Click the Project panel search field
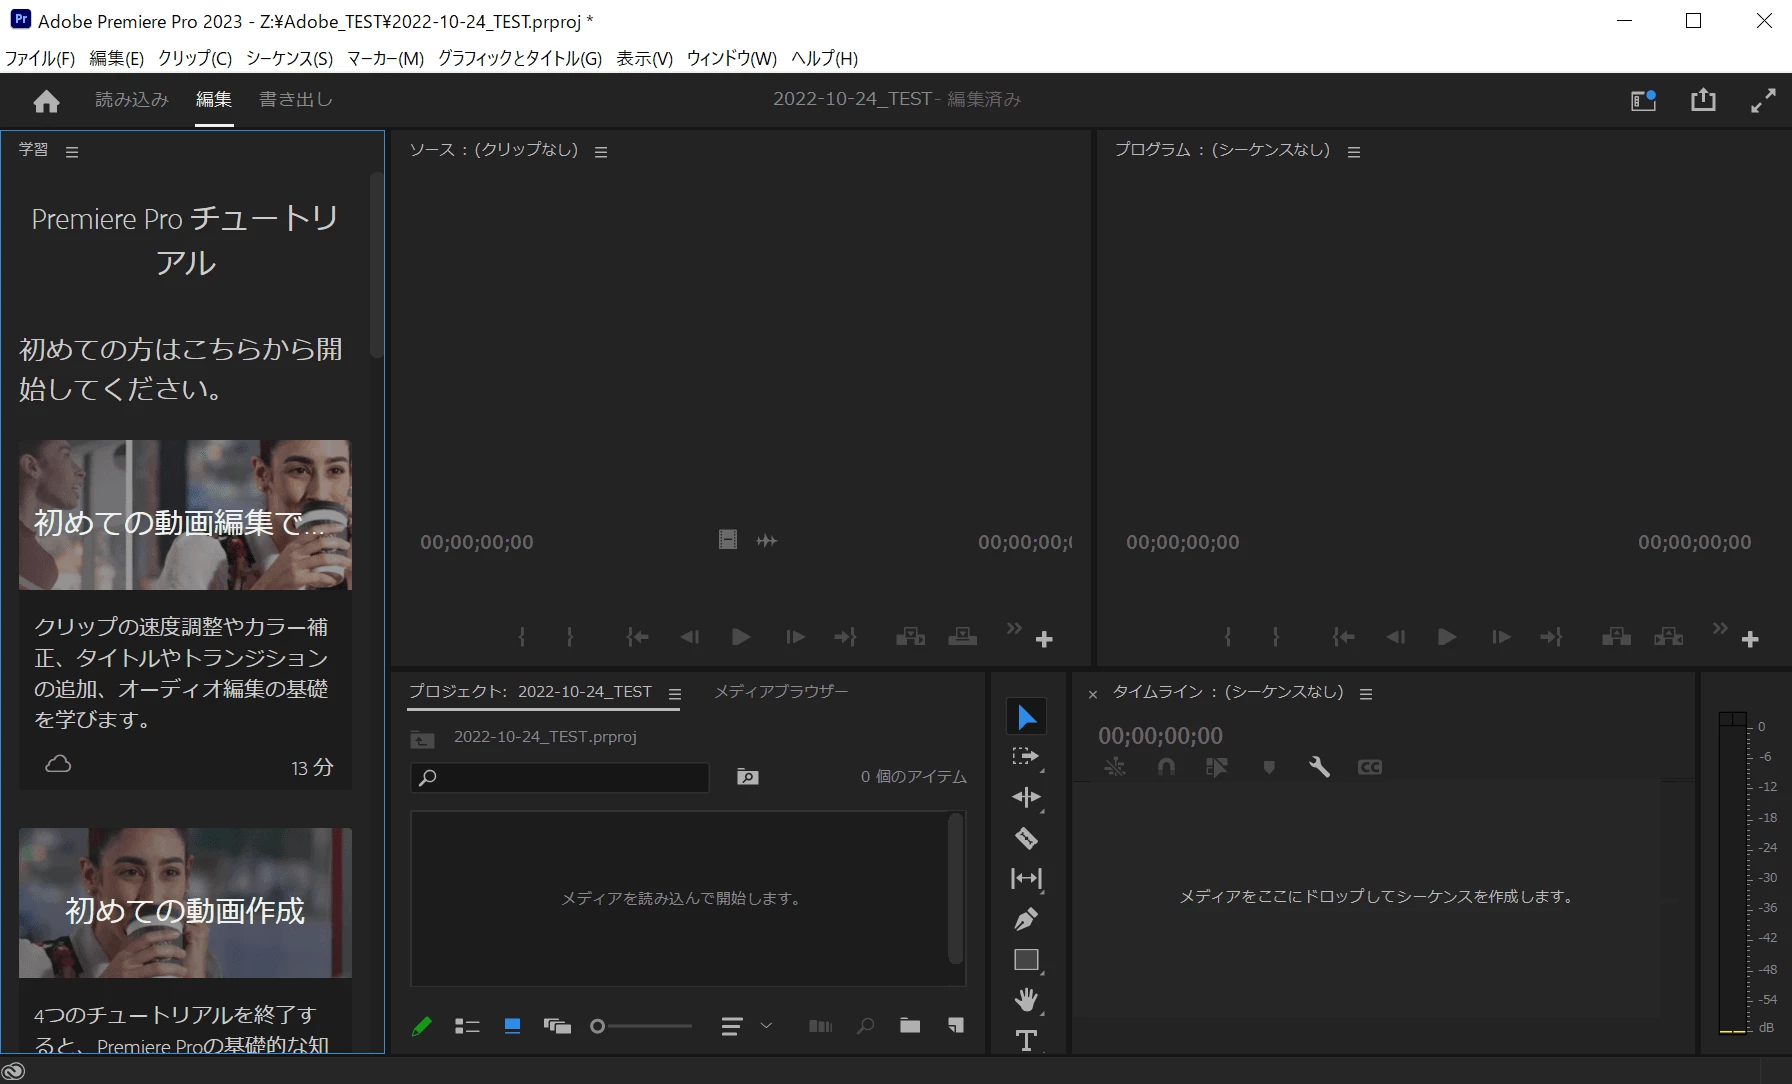Image resolution: width=1792 pixels, height=1084 pixels. click(560, 777)
